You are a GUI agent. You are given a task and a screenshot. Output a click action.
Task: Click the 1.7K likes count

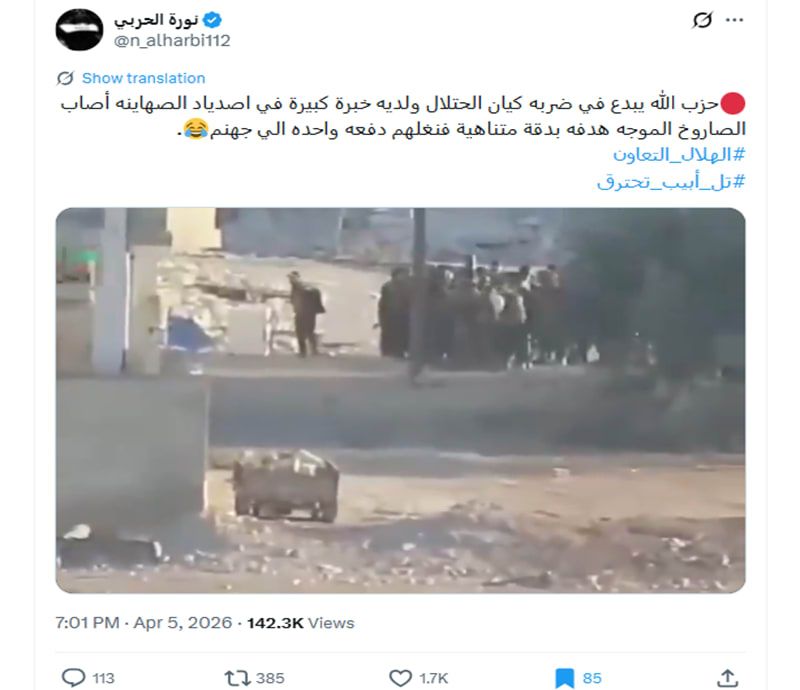(x=433, y=678)
